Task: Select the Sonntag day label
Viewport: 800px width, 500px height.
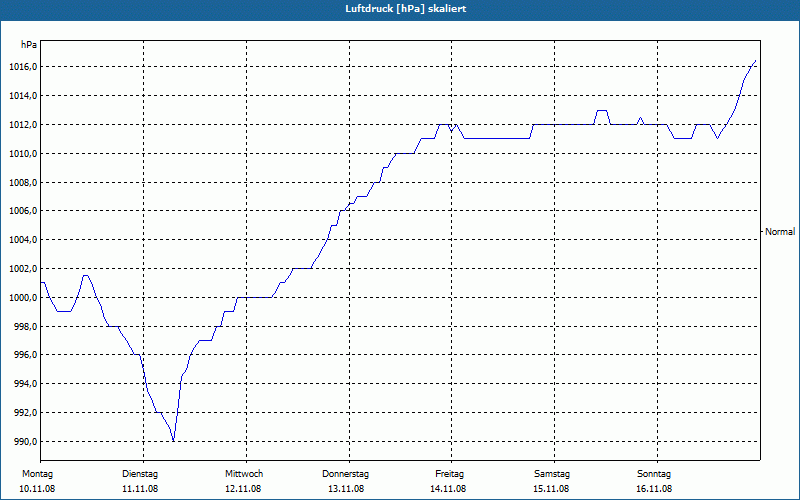Action: tap(654, 474)
